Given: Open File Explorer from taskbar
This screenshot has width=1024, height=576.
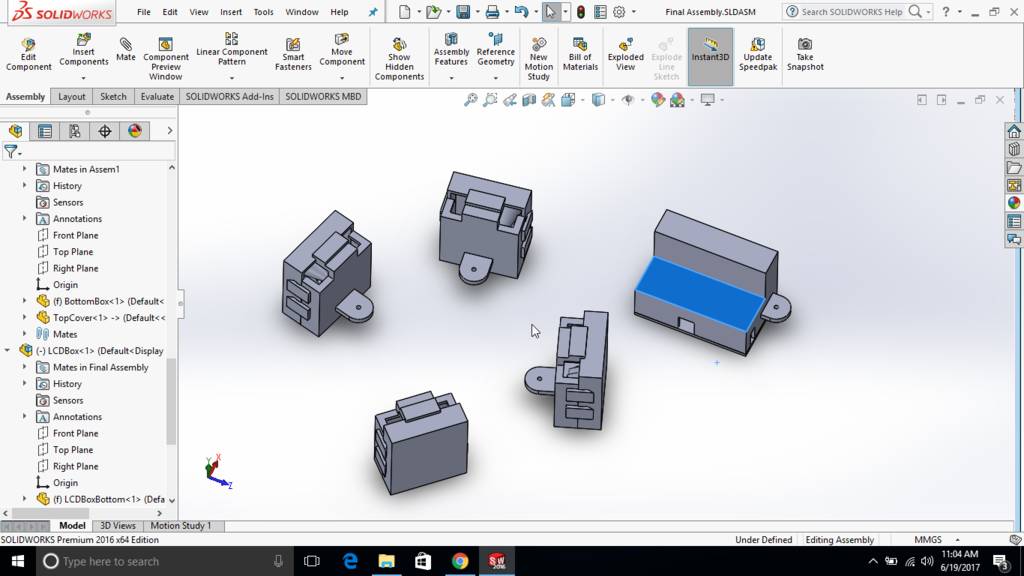Looking at the screenshot, I should coord(387,562).
